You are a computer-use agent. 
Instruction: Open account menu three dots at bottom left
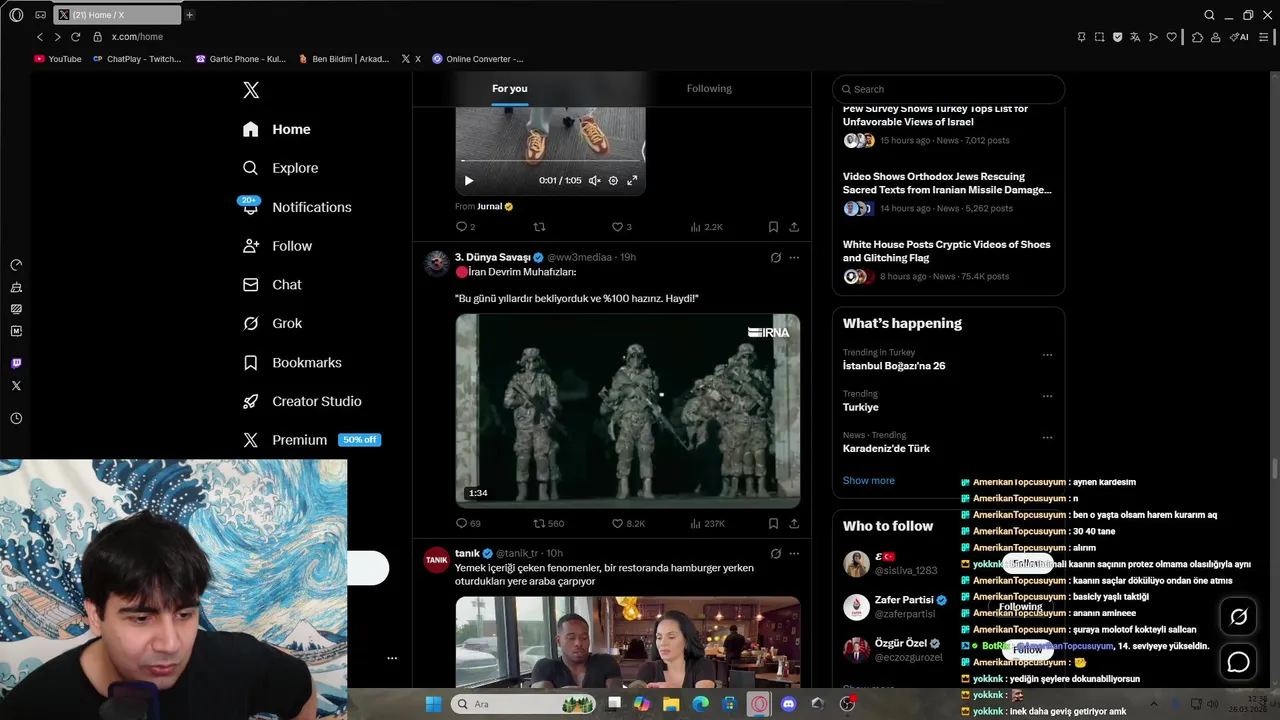click(x=392, y=658)
